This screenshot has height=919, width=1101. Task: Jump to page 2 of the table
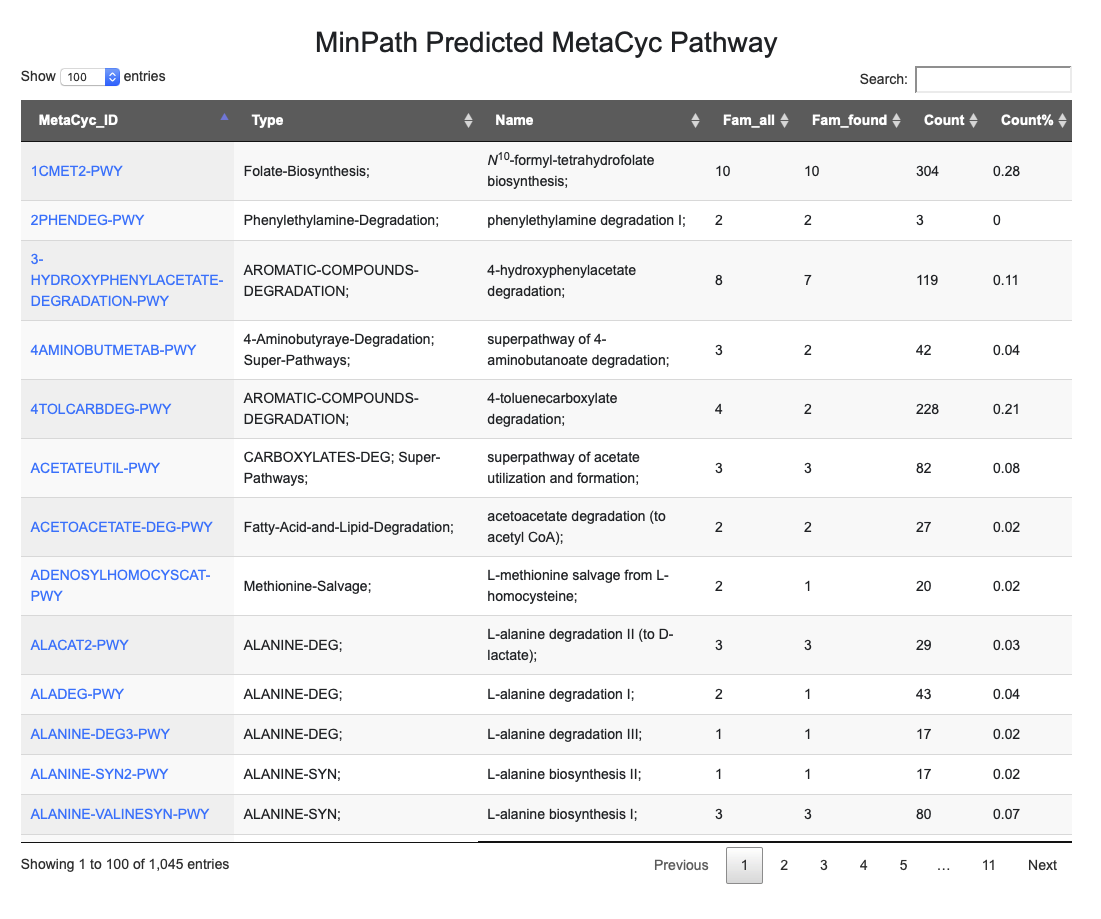(784, 865)
